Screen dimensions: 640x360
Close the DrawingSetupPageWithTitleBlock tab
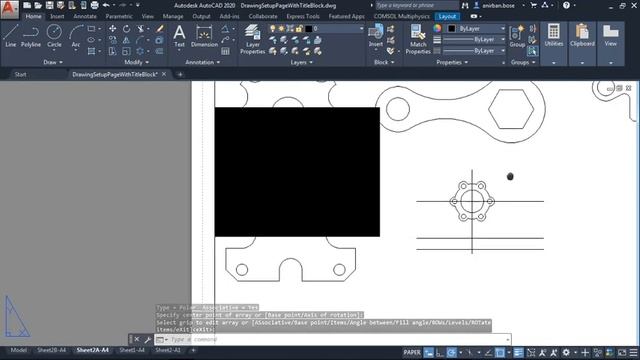[164, 74]
